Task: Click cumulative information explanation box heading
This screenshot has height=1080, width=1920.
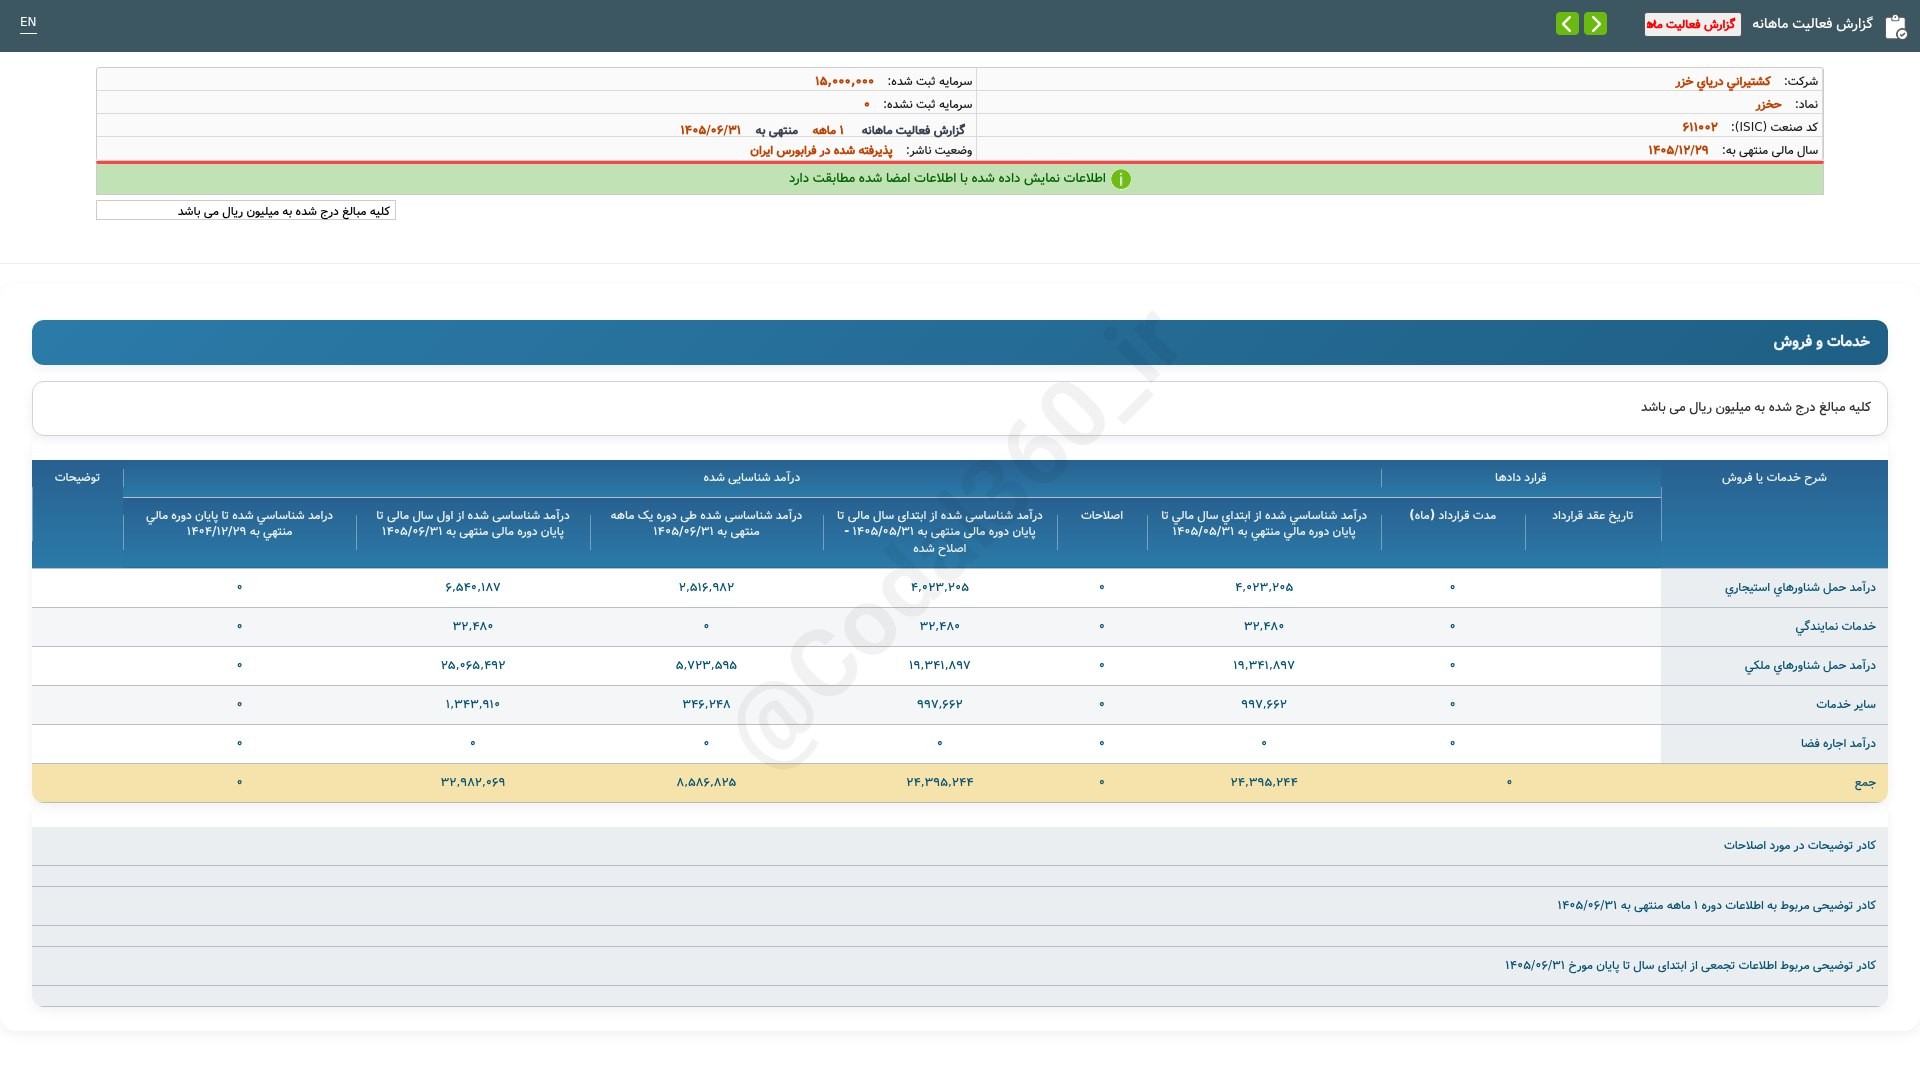Action: 1690,966
